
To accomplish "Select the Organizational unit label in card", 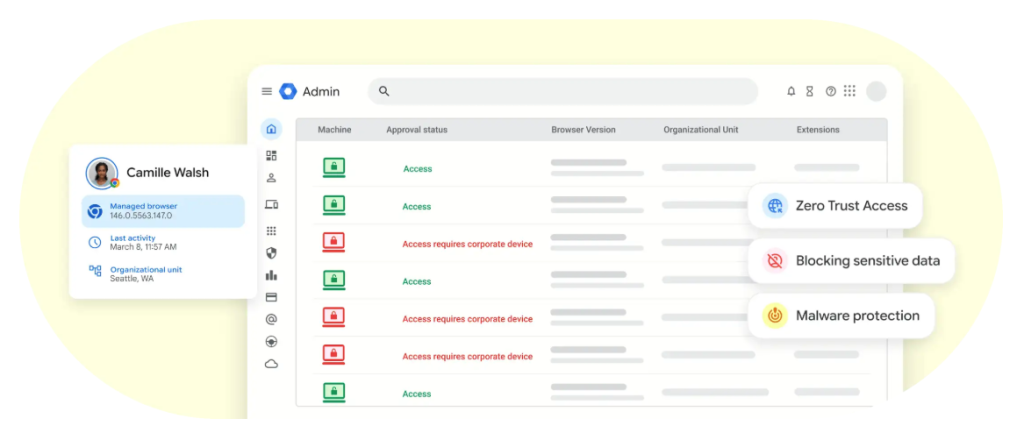I will pos(146,270).
